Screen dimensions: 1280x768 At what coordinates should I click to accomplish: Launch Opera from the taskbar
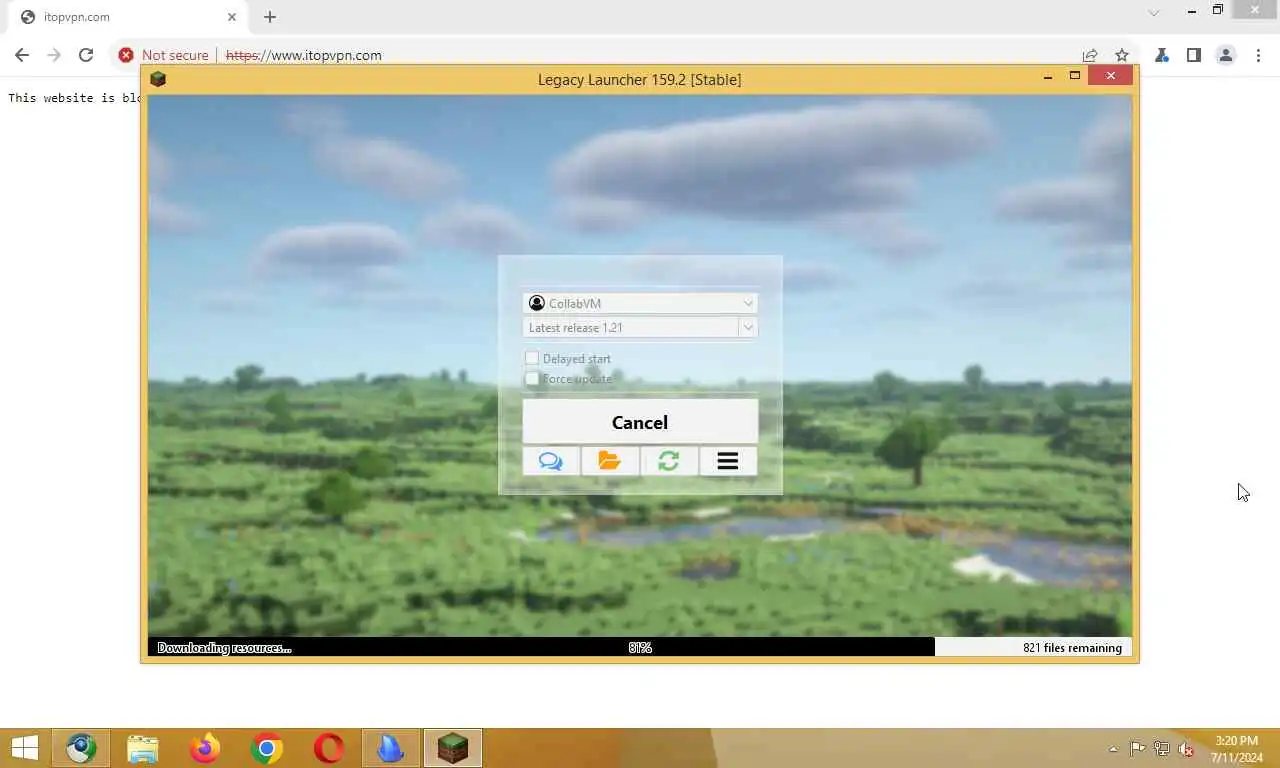coord(329,748)
